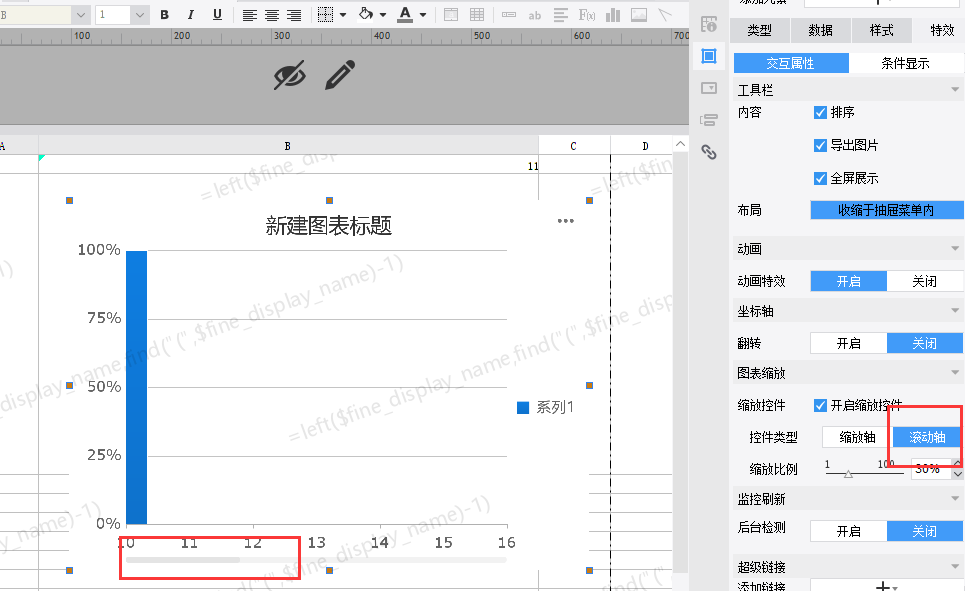Click the 缩放比例 percentage stepper arrows
Screen dimensions: 965x591
[x=958, y=468]
